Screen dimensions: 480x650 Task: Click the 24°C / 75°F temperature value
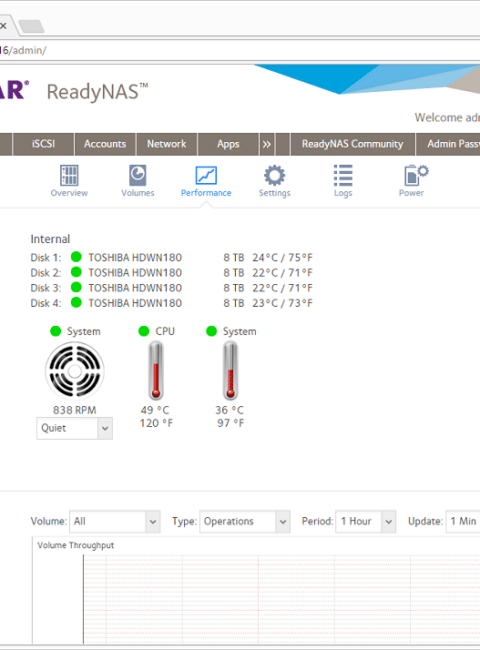282,257
